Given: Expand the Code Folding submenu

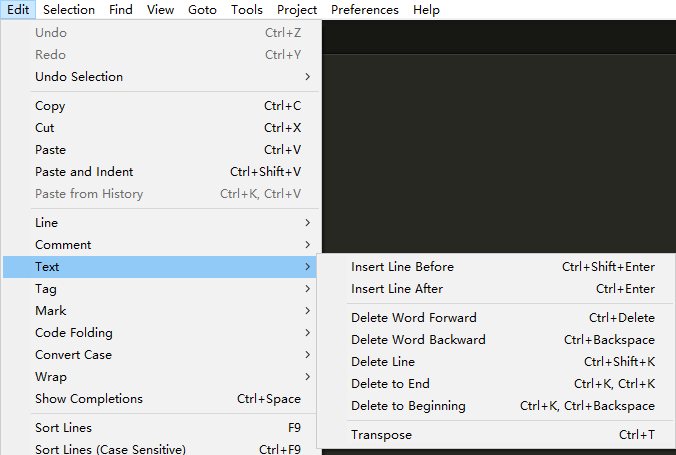Looking at the screenshot, I should 160,333.
